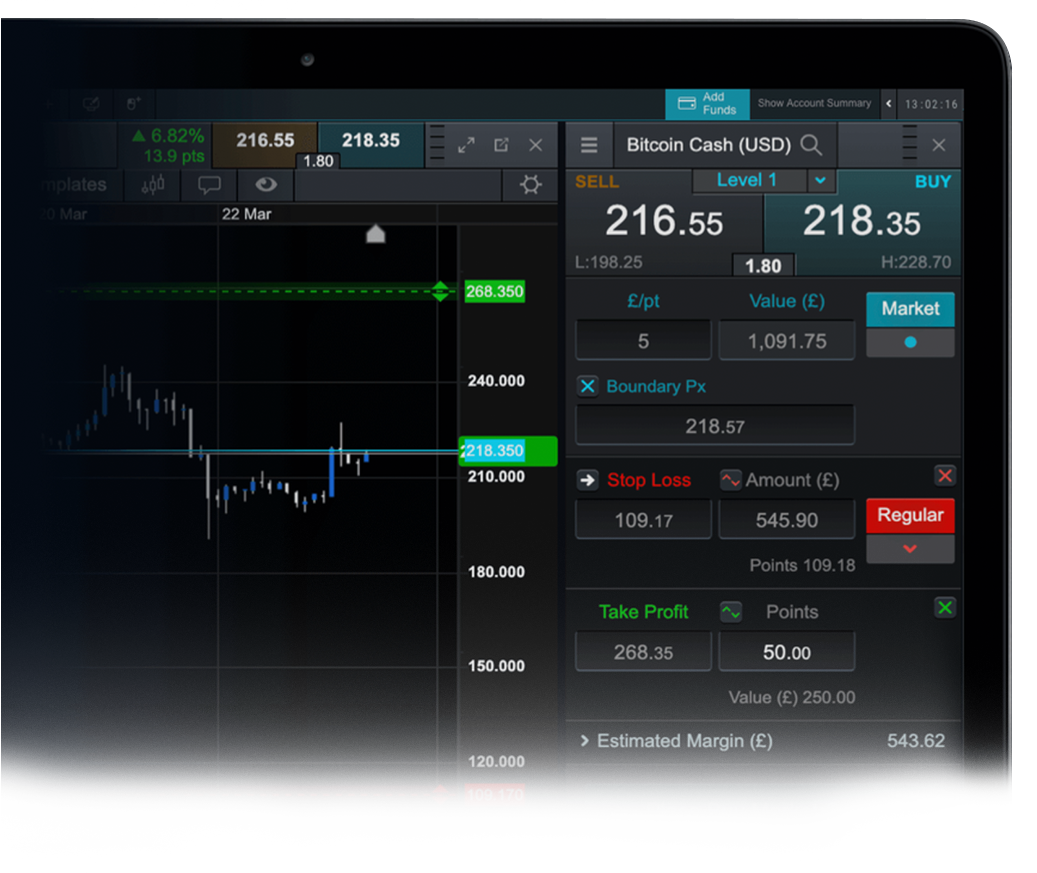Image resolution: width=1037 pixels, height=873 pixels.
Task: Click the Value (£) 250.00 text
Action: [x=792, y=698]
